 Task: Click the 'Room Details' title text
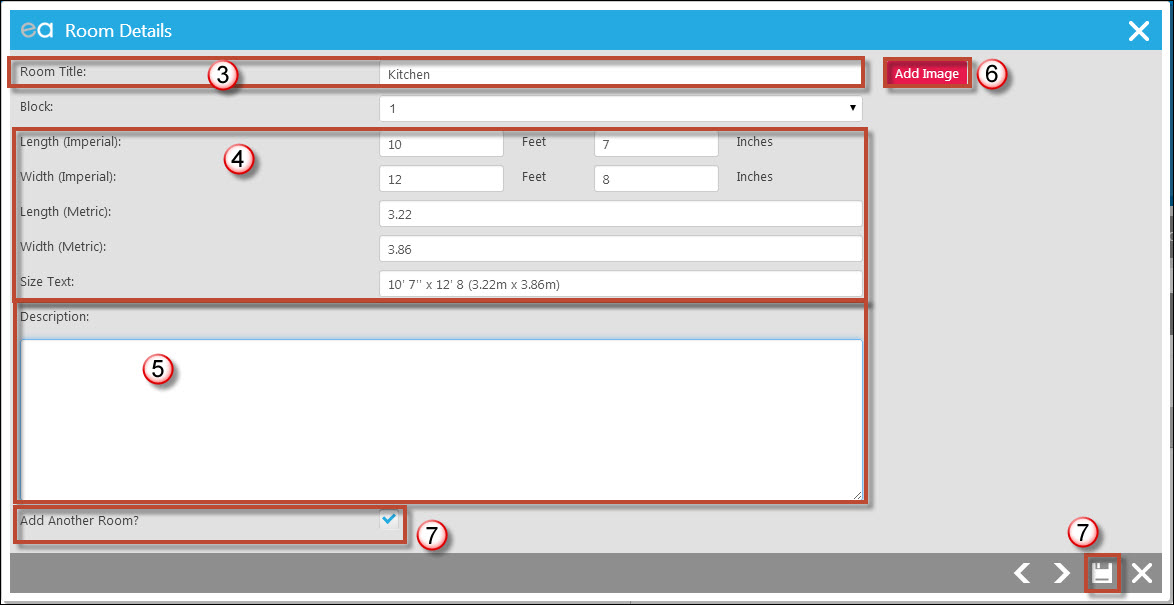118,31
